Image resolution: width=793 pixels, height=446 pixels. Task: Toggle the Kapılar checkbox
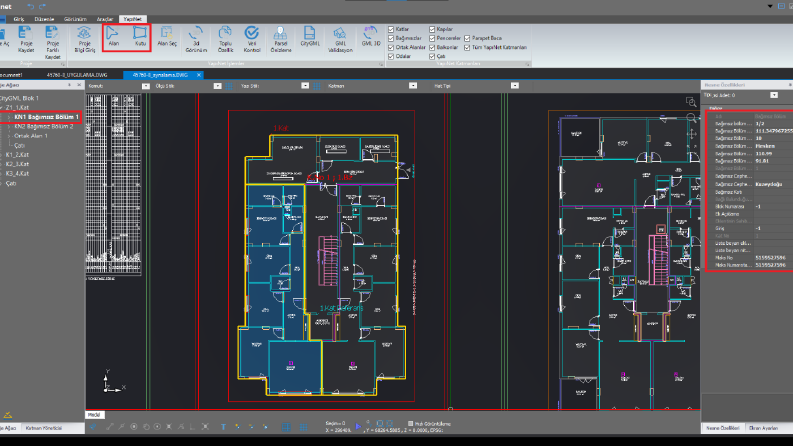click(432, 29)
